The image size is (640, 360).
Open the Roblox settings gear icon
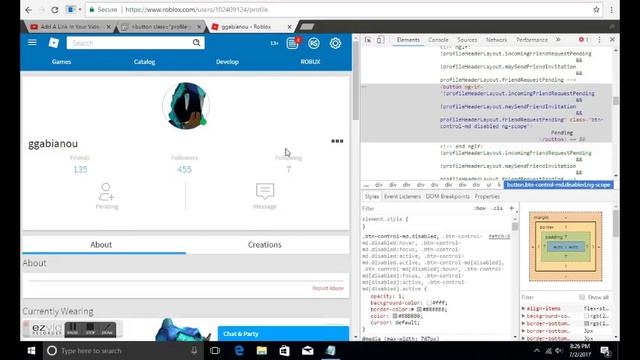click(x=335, y=43)
